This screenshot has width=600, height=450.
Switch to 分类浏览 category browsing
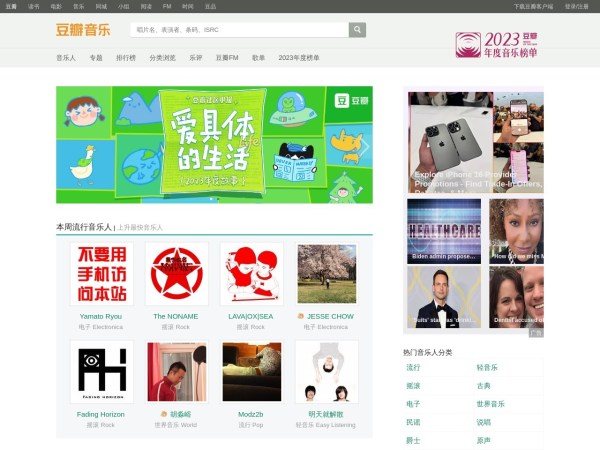(162, 58)
